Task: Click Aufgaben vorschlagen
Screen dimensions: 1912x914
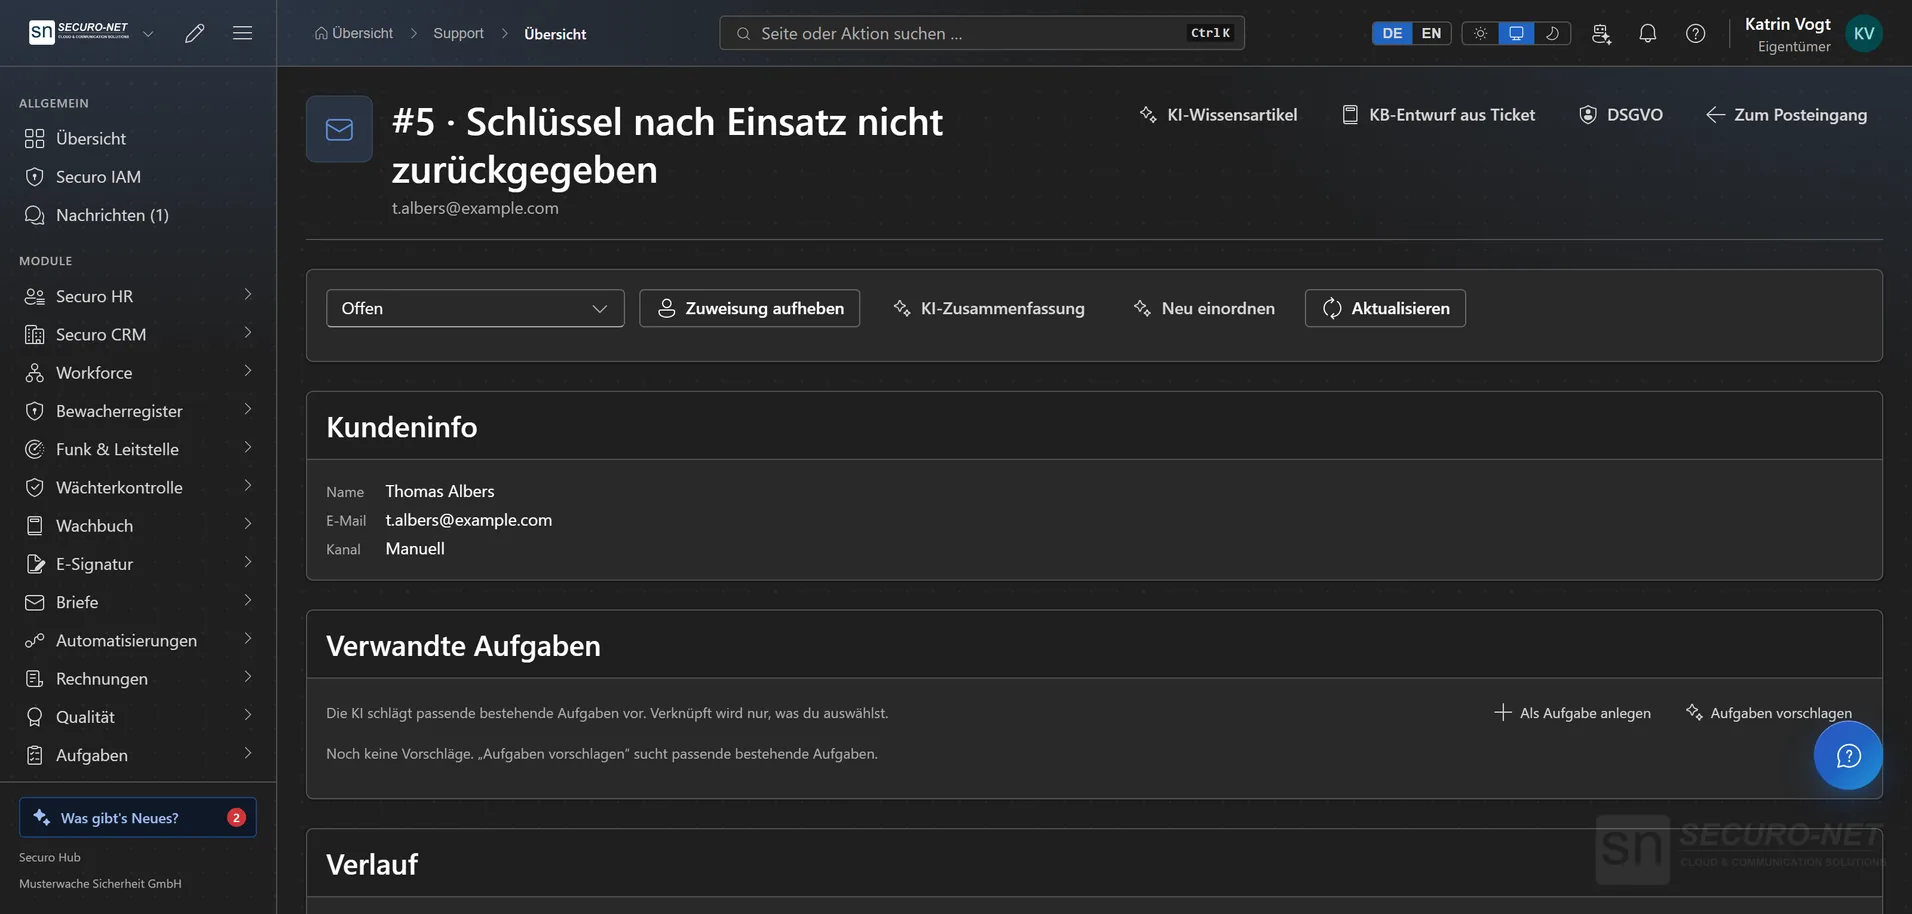Action: point(1768,713)
